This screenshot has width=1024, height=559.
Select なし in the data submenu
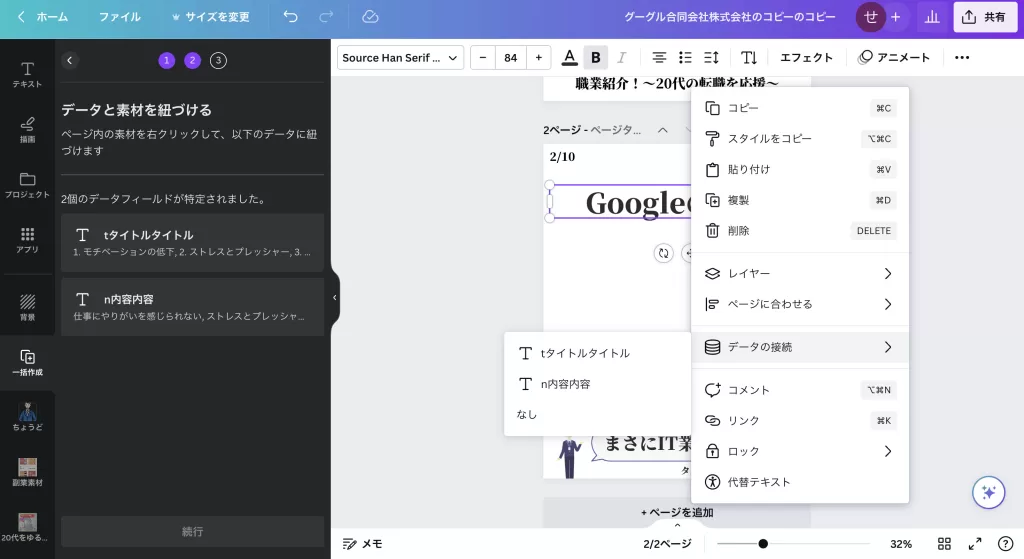(598, 414)
